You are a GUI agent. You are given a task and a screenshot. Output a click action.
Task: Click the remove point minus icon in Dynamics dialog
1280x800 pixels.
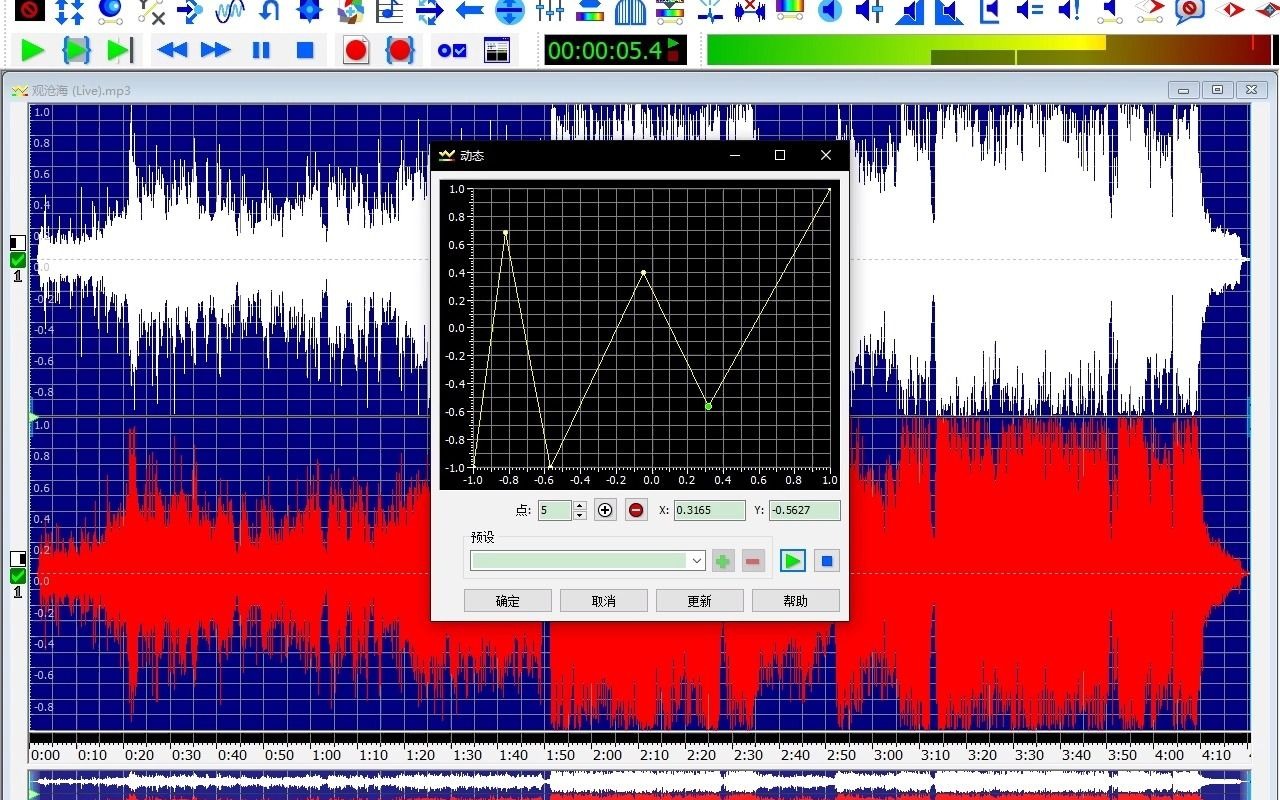(636, 510)
